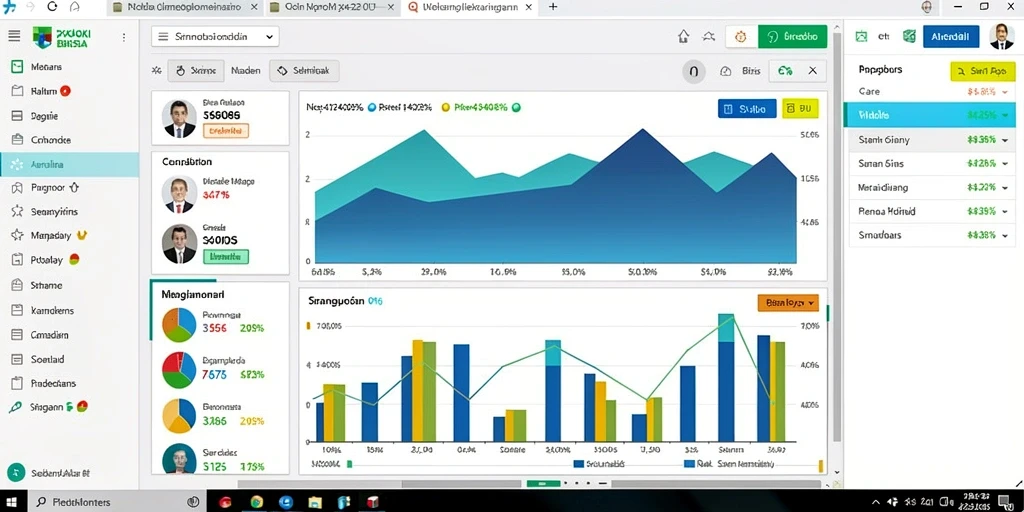
Task: Open the Seanyirins star item in the sidebar
Action: pos(46,212)
